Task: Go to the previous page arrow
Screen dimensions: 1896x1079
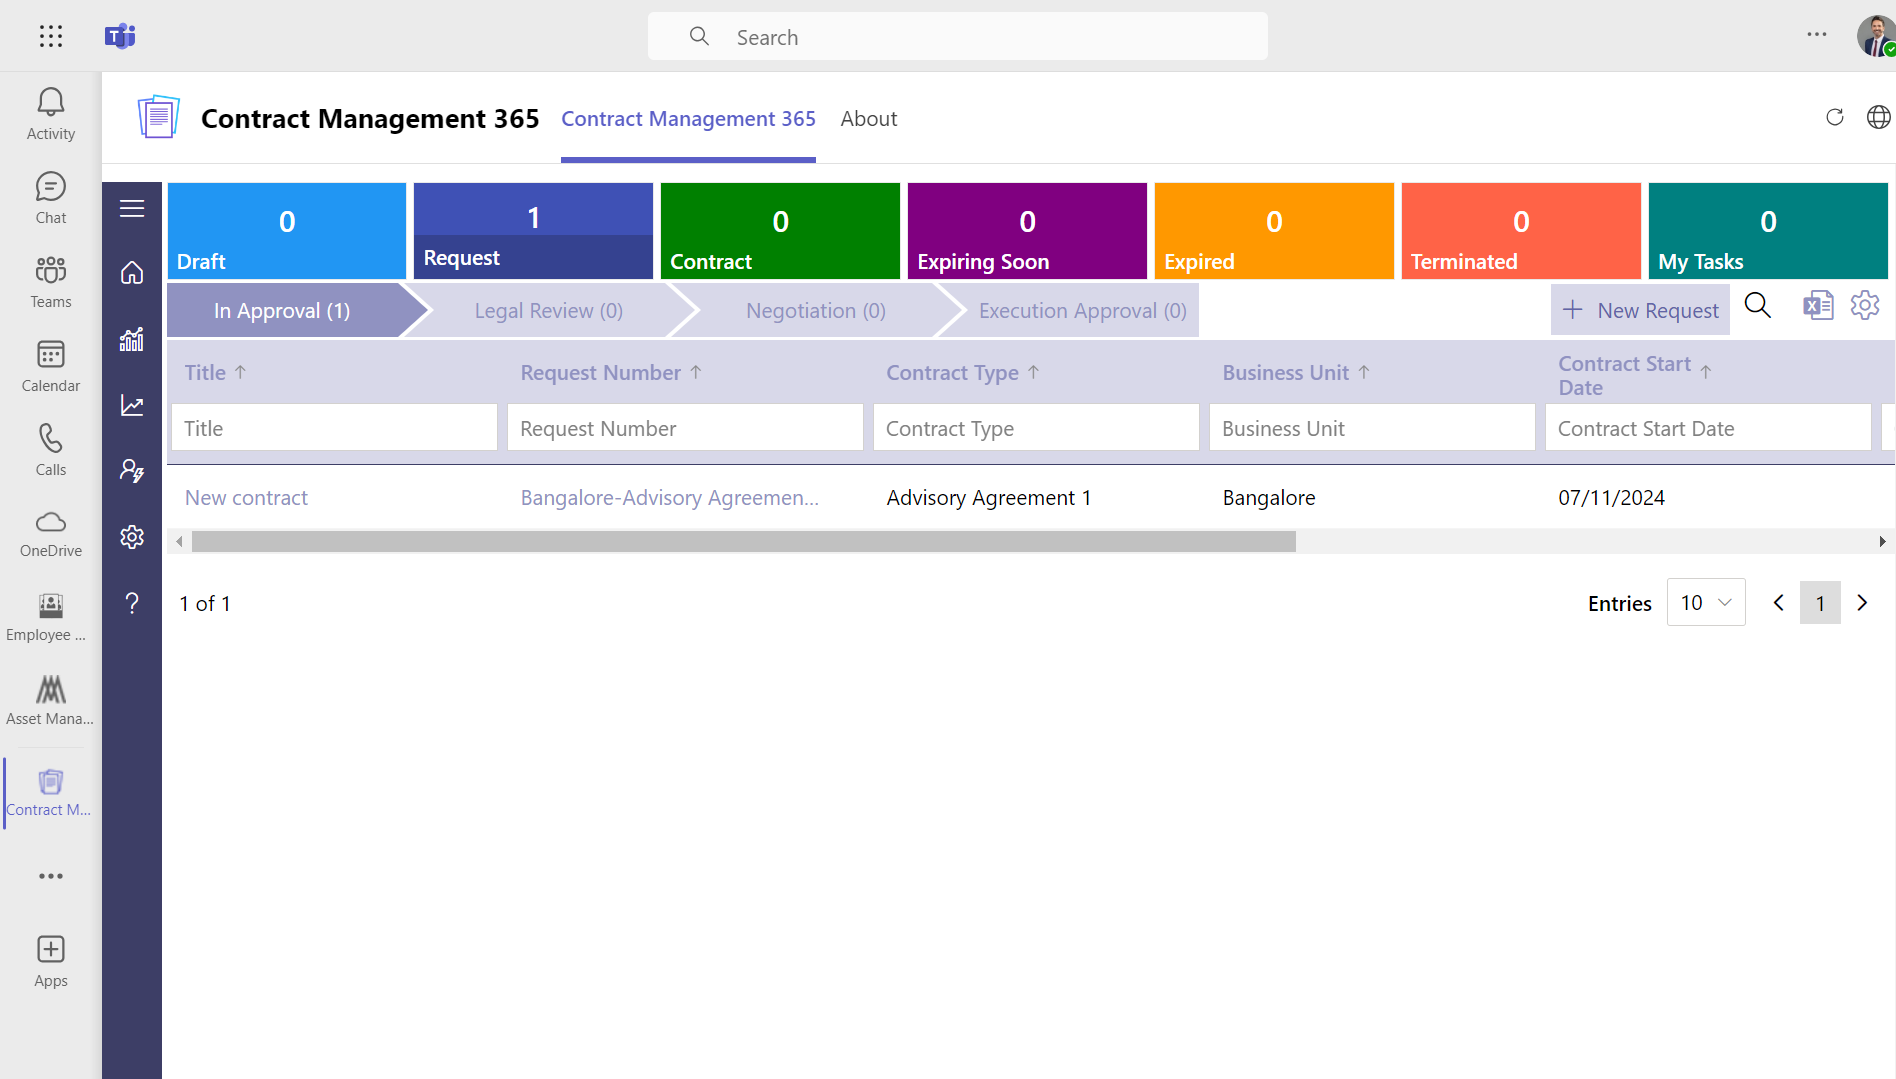Action: coord(1778,603)
